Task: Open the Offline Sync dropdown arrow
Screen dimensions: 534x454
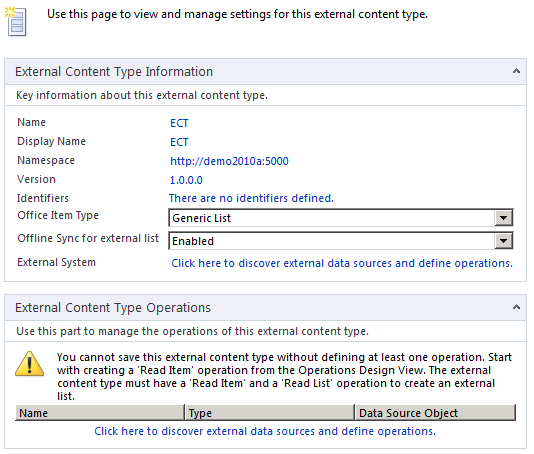Action: pyautogui.click(x=503, y=241)
